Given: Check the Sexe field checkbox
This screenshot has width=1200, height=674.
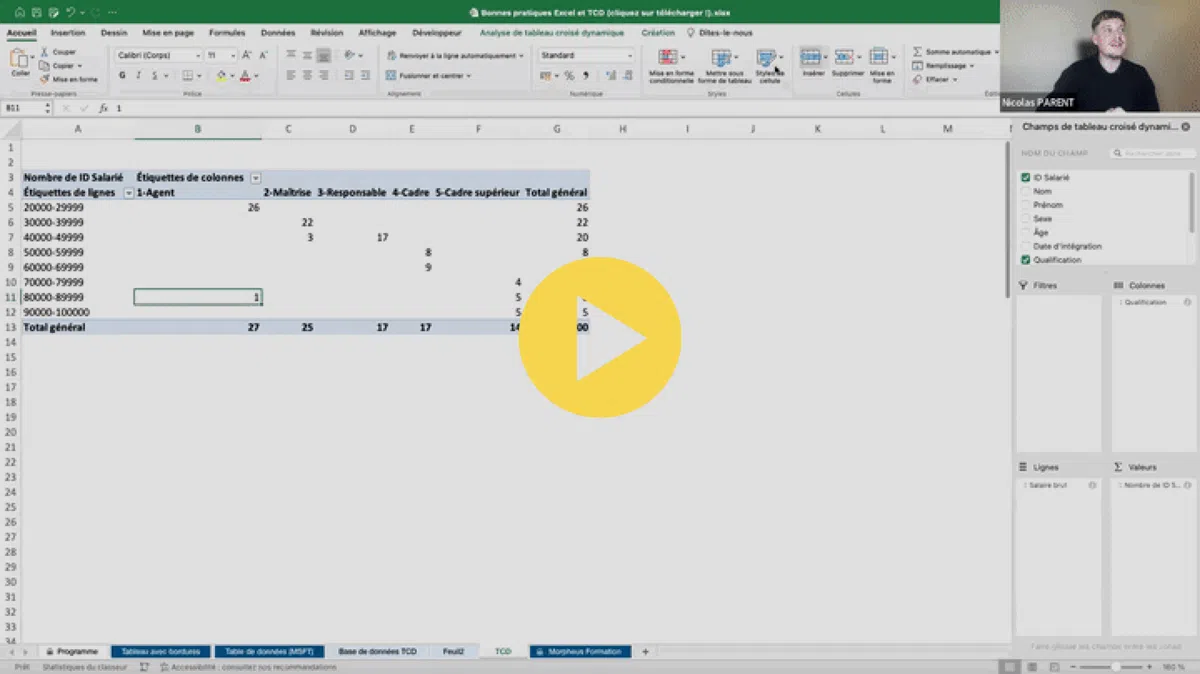Looking at the screenshot, I should click(1025, 218).
